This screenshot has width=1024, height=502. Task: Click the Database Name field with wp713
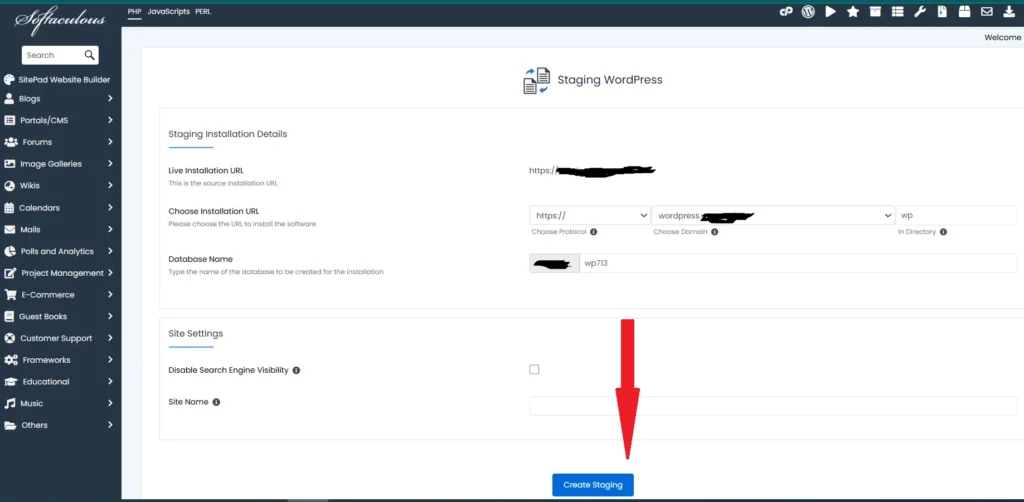coord(798,263)
